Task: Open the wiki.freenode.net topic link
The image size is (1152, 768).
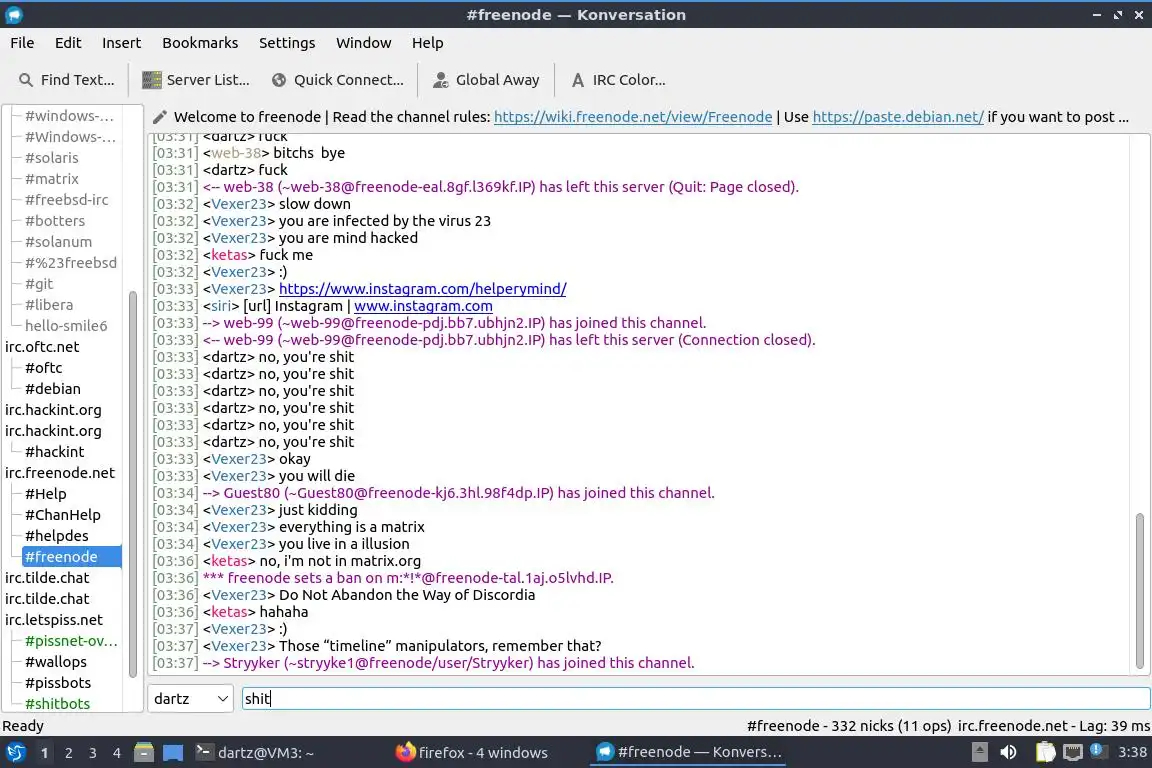Action: pos(633,117)
